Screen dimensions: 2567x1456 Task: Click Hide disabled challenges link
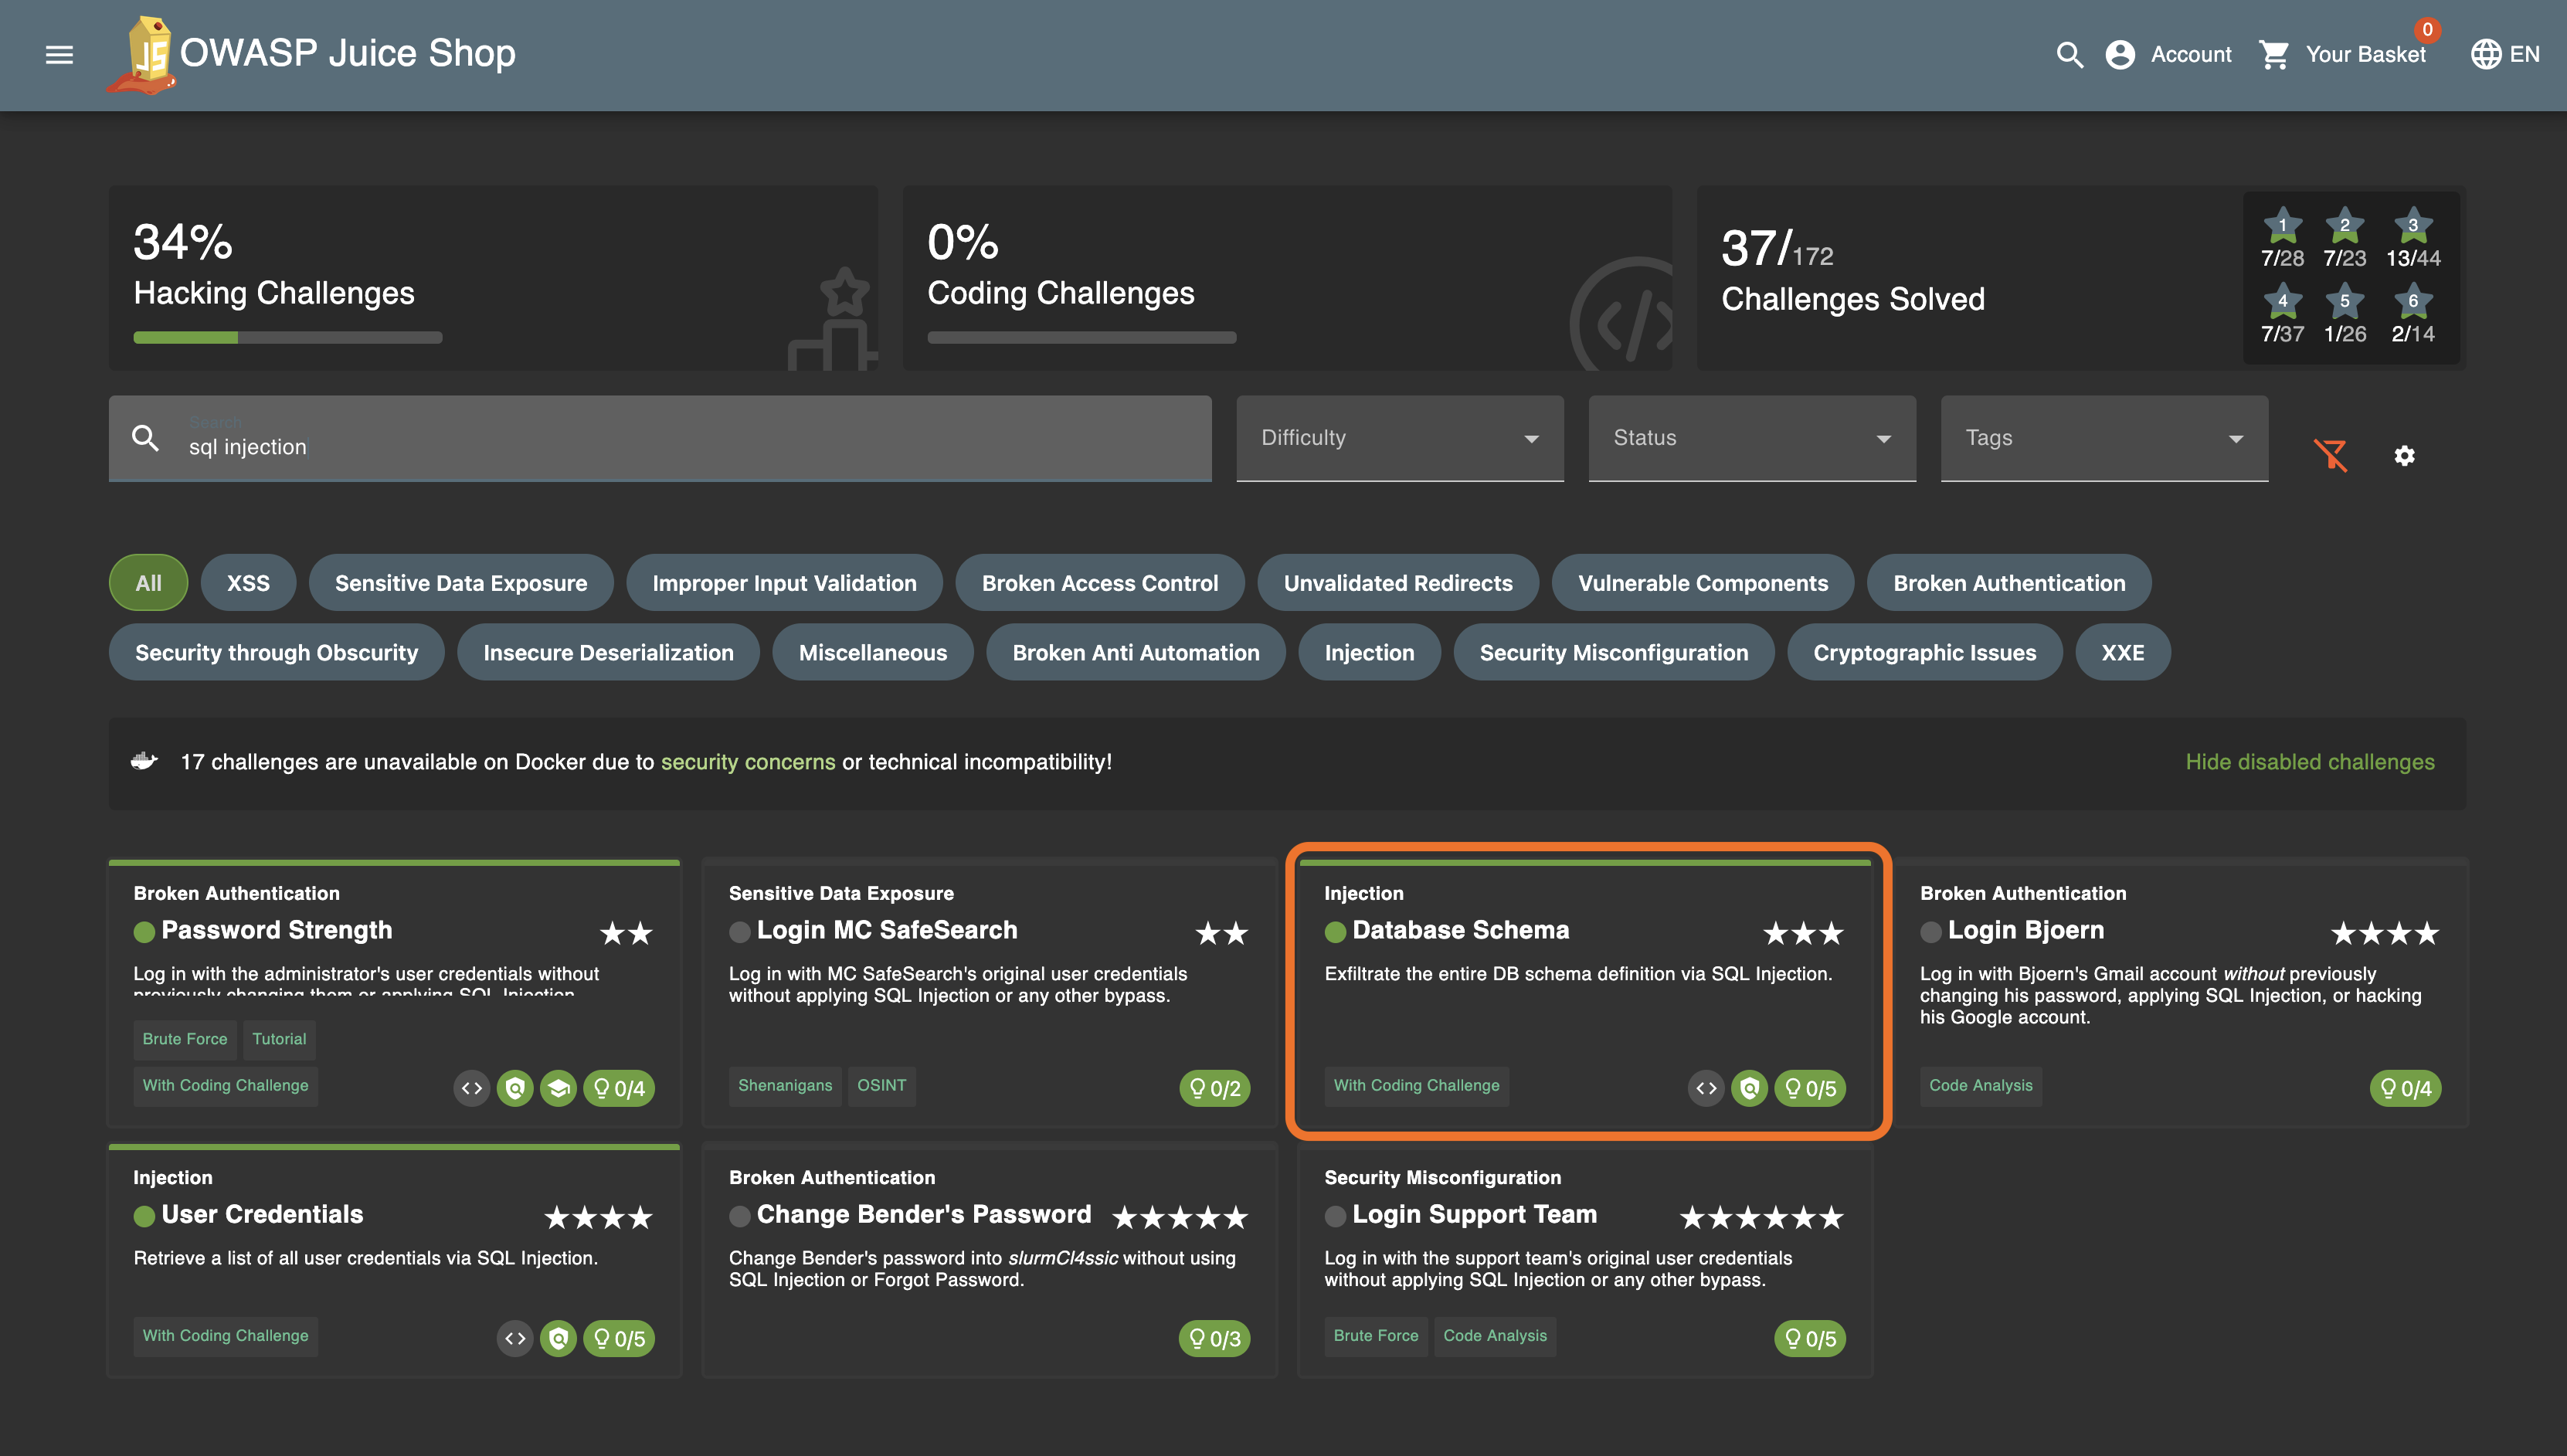click(x=2309, y=762)
